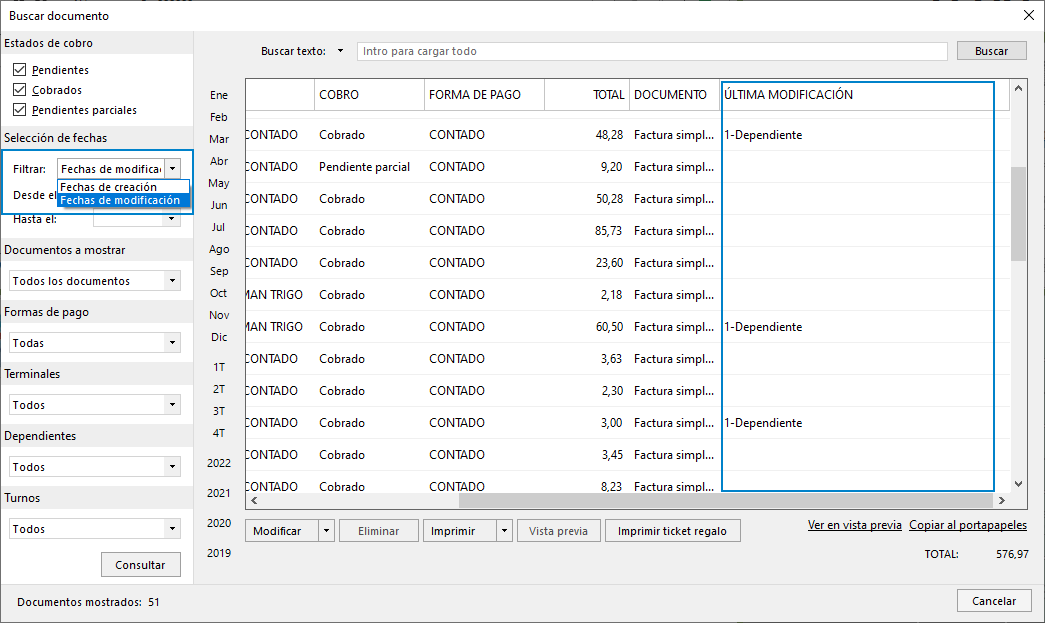This screenshot has height=623, width=1045.
Task: Select fourth quarter 4T
Action: tap(219, 432)
